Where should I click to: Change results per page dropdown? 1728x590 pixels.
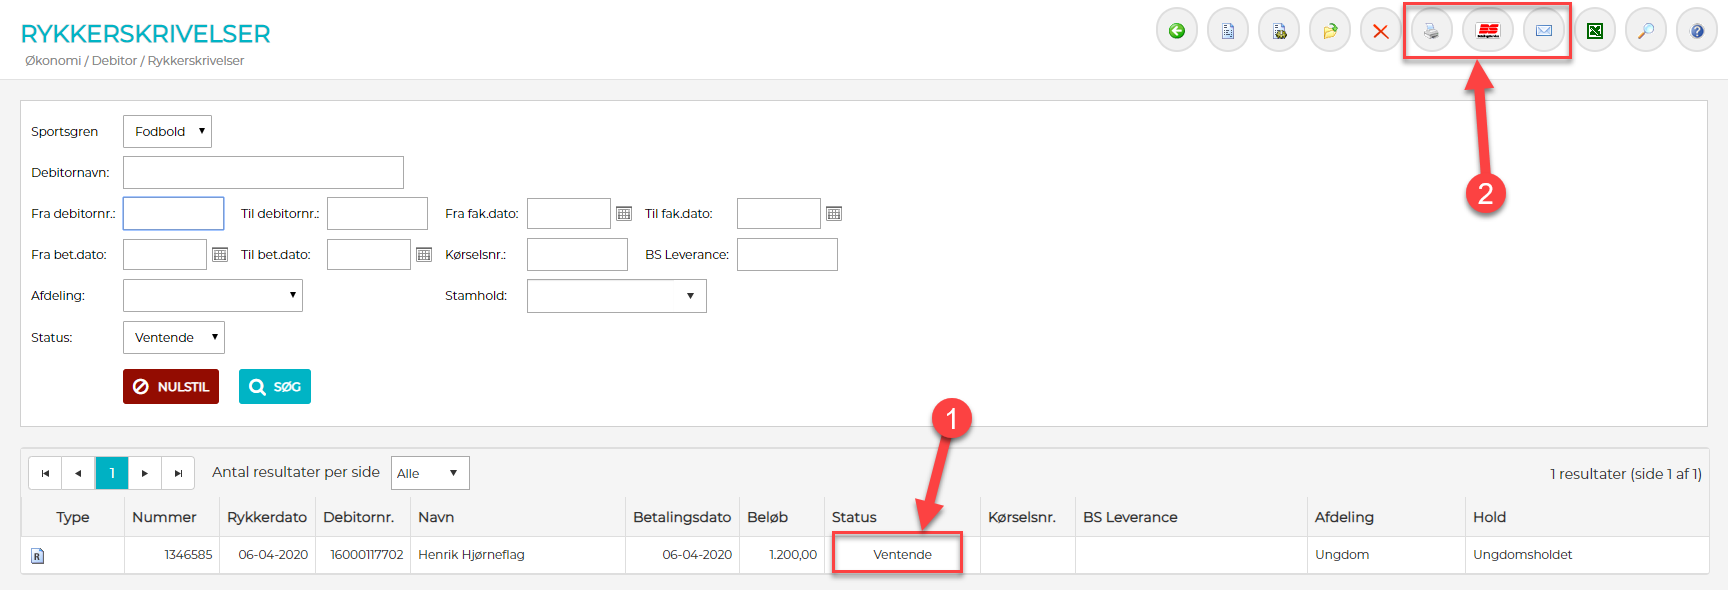pos(429,473)
